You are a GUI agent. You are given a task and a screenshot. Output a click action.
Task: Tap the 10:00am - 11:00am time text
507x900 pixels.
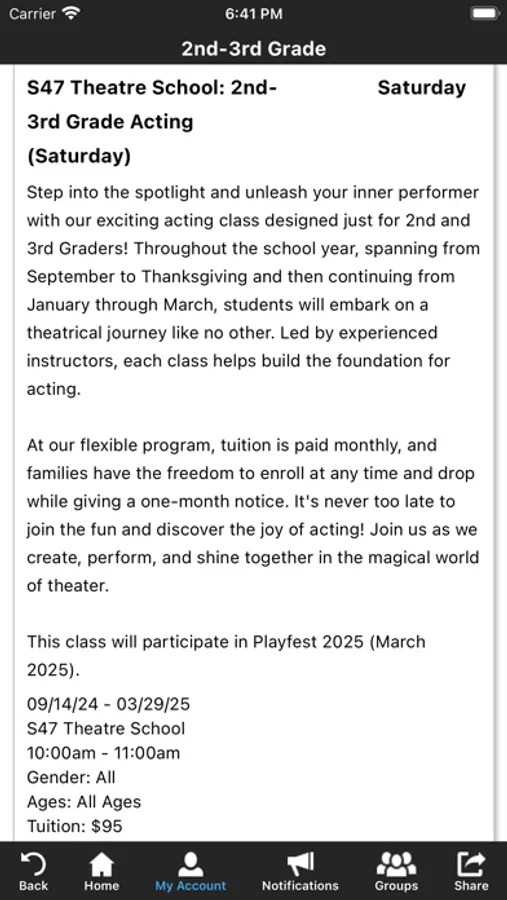coord(103,753)
